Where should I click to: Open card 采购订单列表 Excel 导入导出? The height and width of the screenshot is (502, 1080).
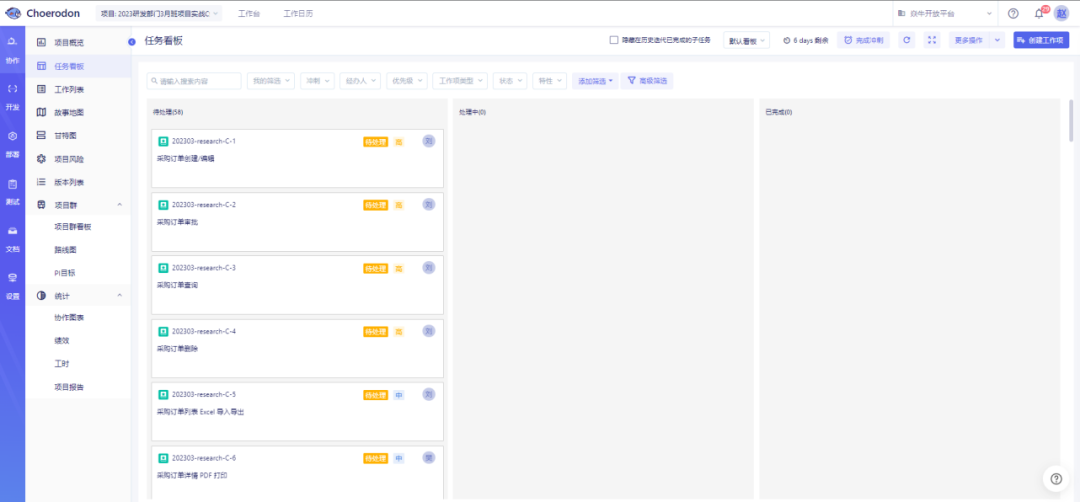297,412
